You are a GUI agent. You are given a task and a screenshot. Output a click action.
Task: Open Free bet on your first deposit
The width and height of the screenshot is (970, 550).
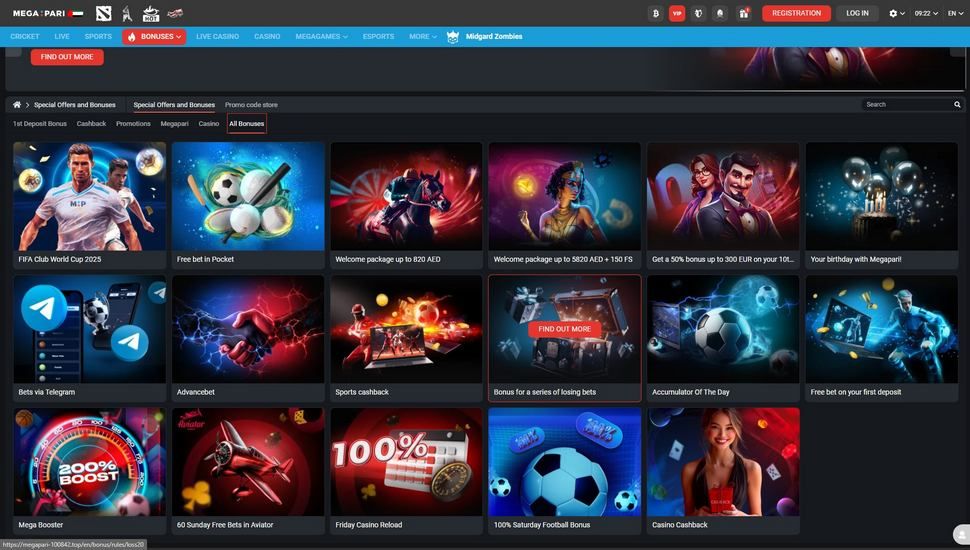[x=882, y=338]
